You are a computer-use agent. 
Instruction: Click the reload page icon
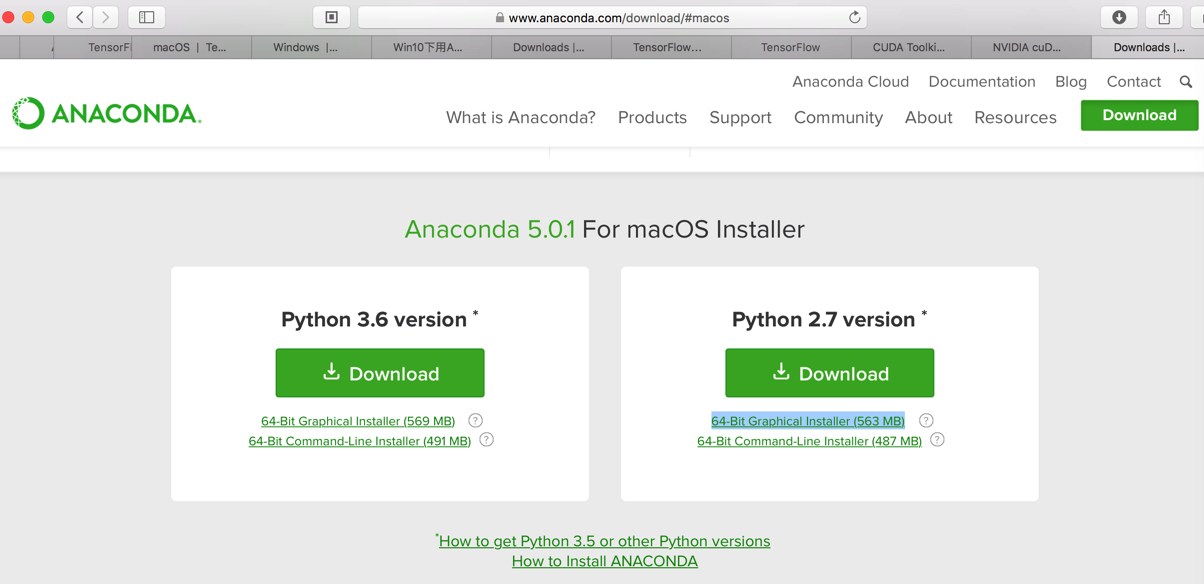(854, 17)
